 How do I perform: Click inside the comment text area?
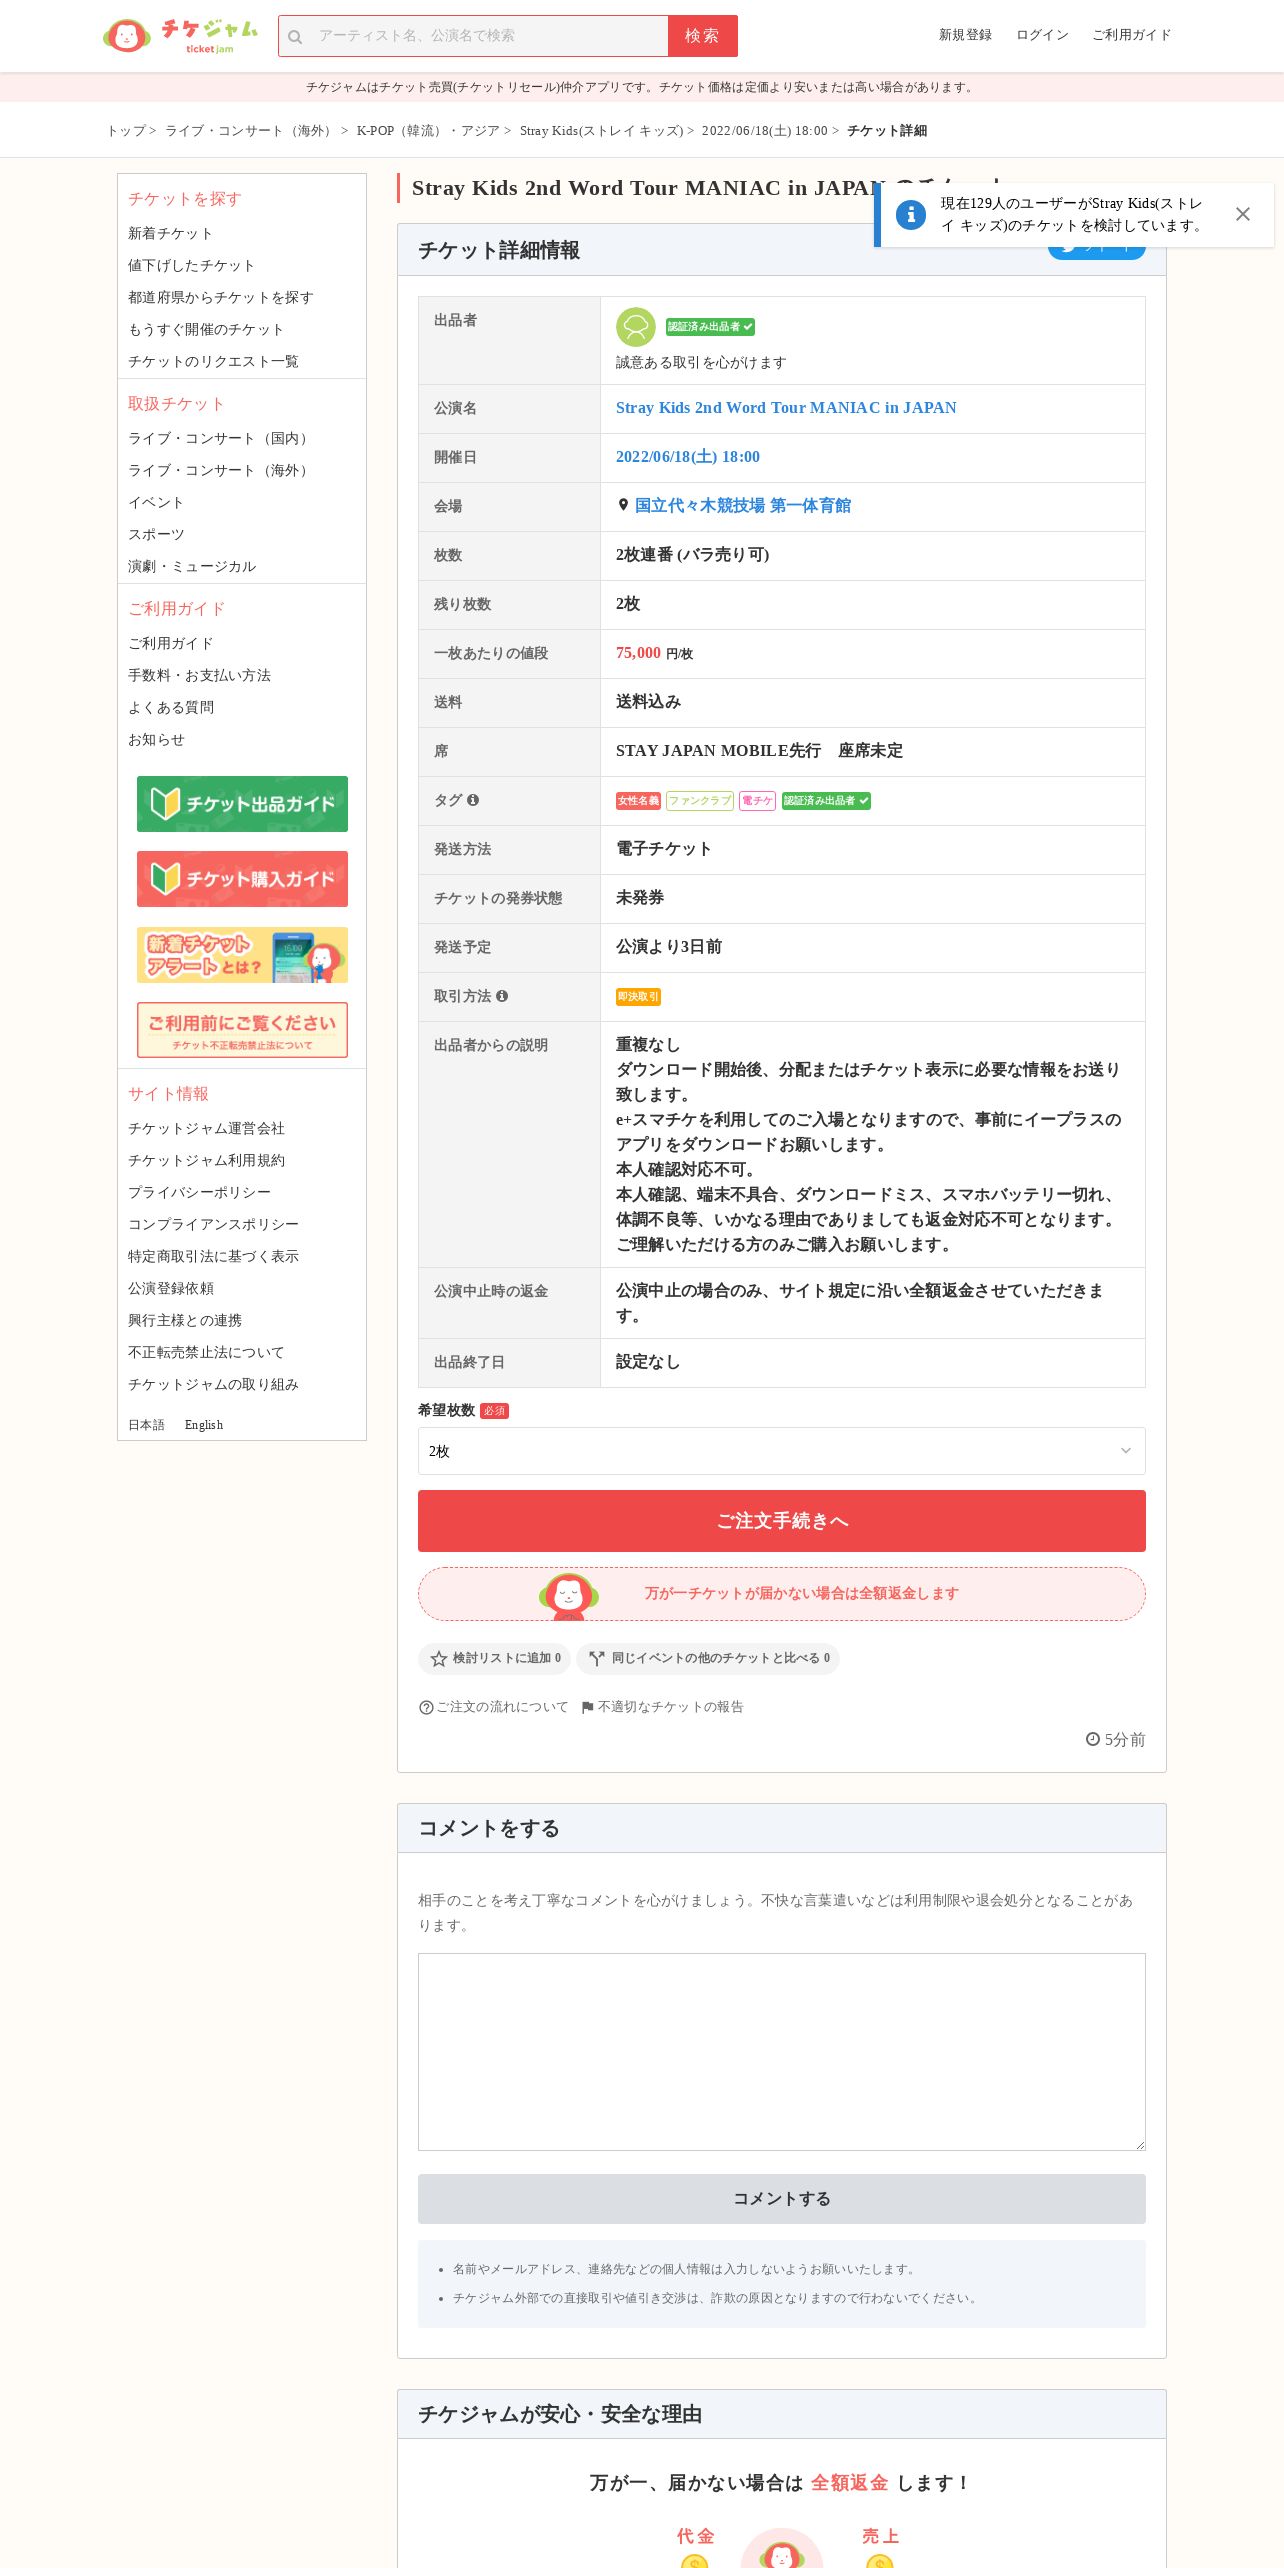(x=782, y=2052)
